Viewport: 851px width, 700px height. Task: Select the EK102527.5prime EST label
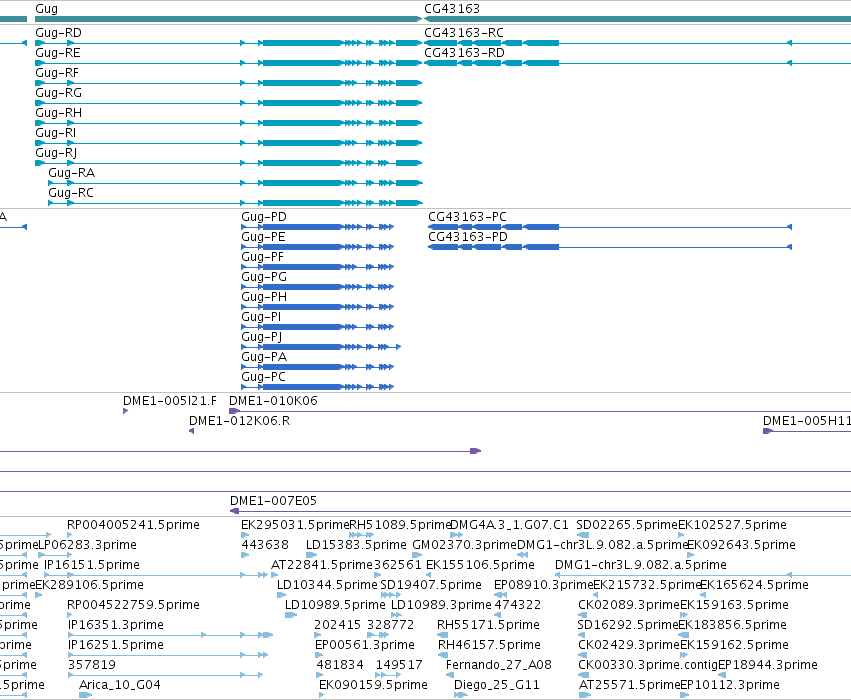(732, 525)
